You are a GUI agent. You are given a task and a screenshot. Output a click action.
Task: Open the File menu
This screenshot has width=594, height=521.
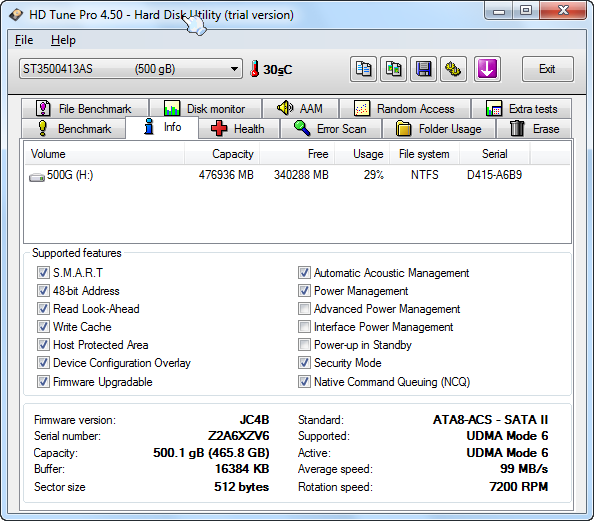click(x=24, y=40)
